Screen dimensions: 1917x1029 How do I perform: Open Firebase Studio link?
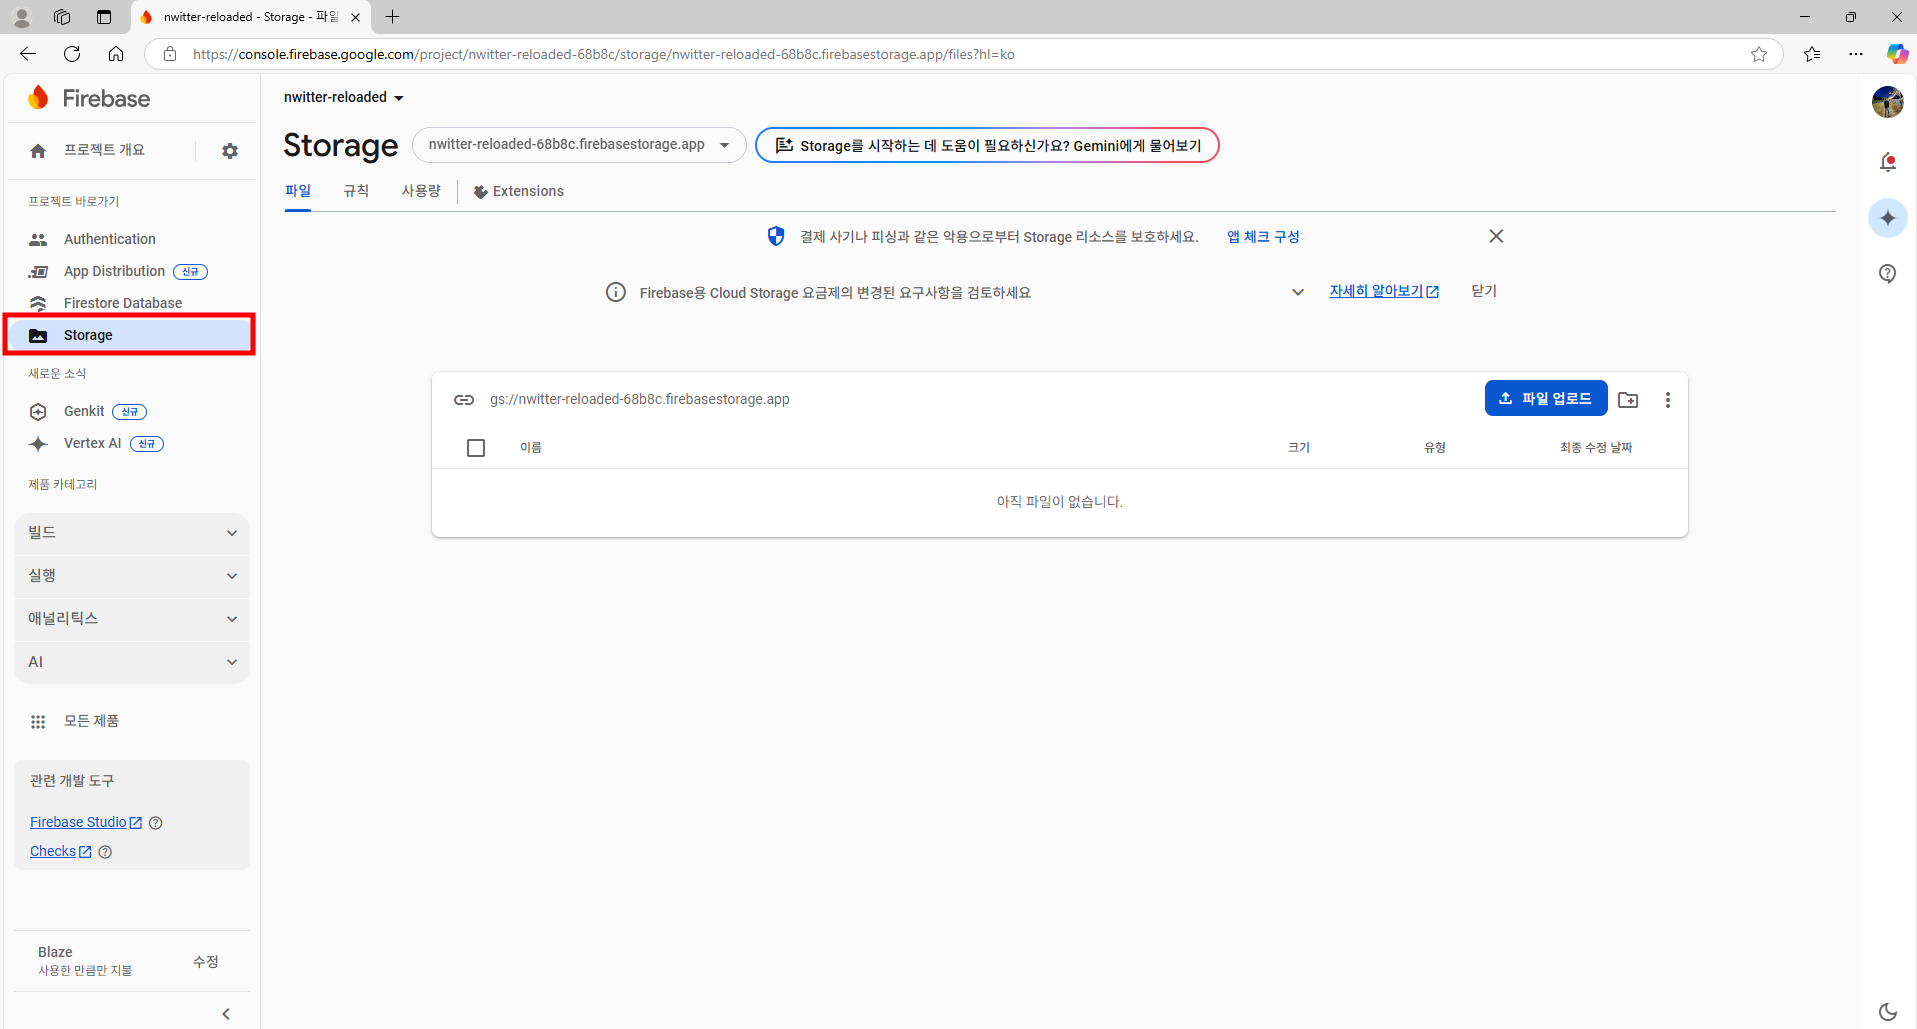coord(86,822)
